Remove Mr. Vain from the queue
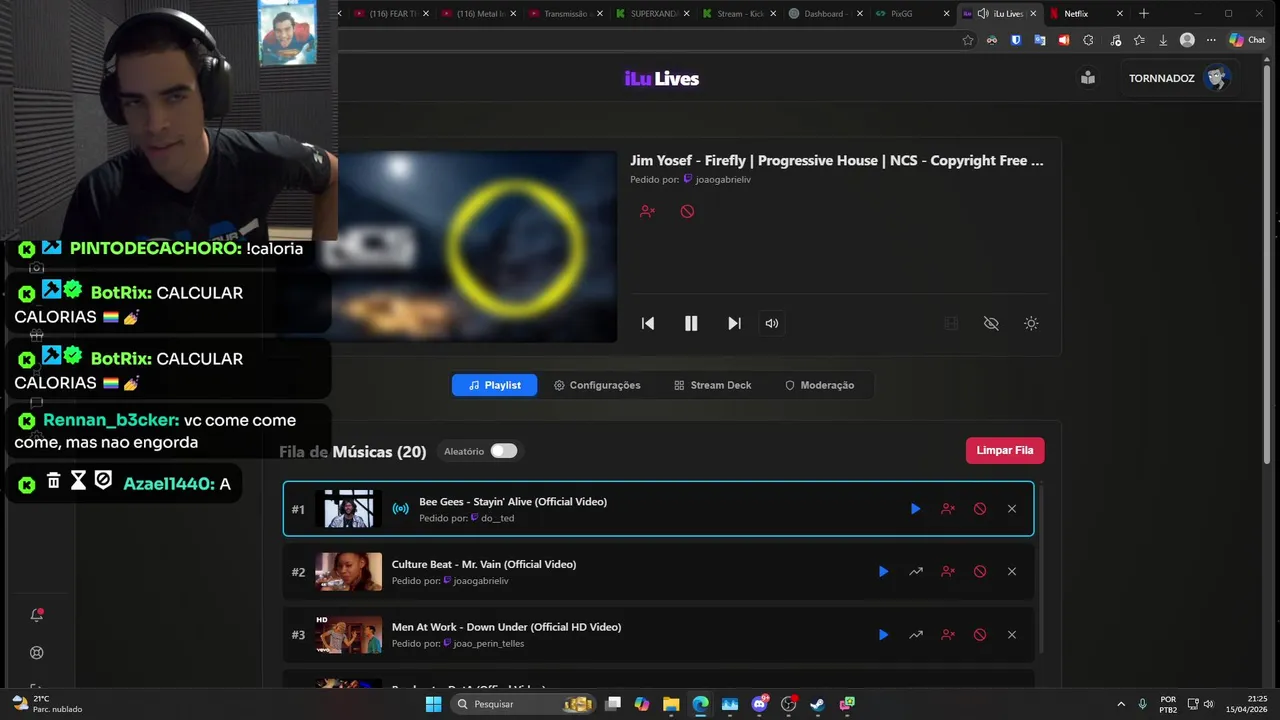Screen dimensions: 1280x720 (x=1012, y=572)
